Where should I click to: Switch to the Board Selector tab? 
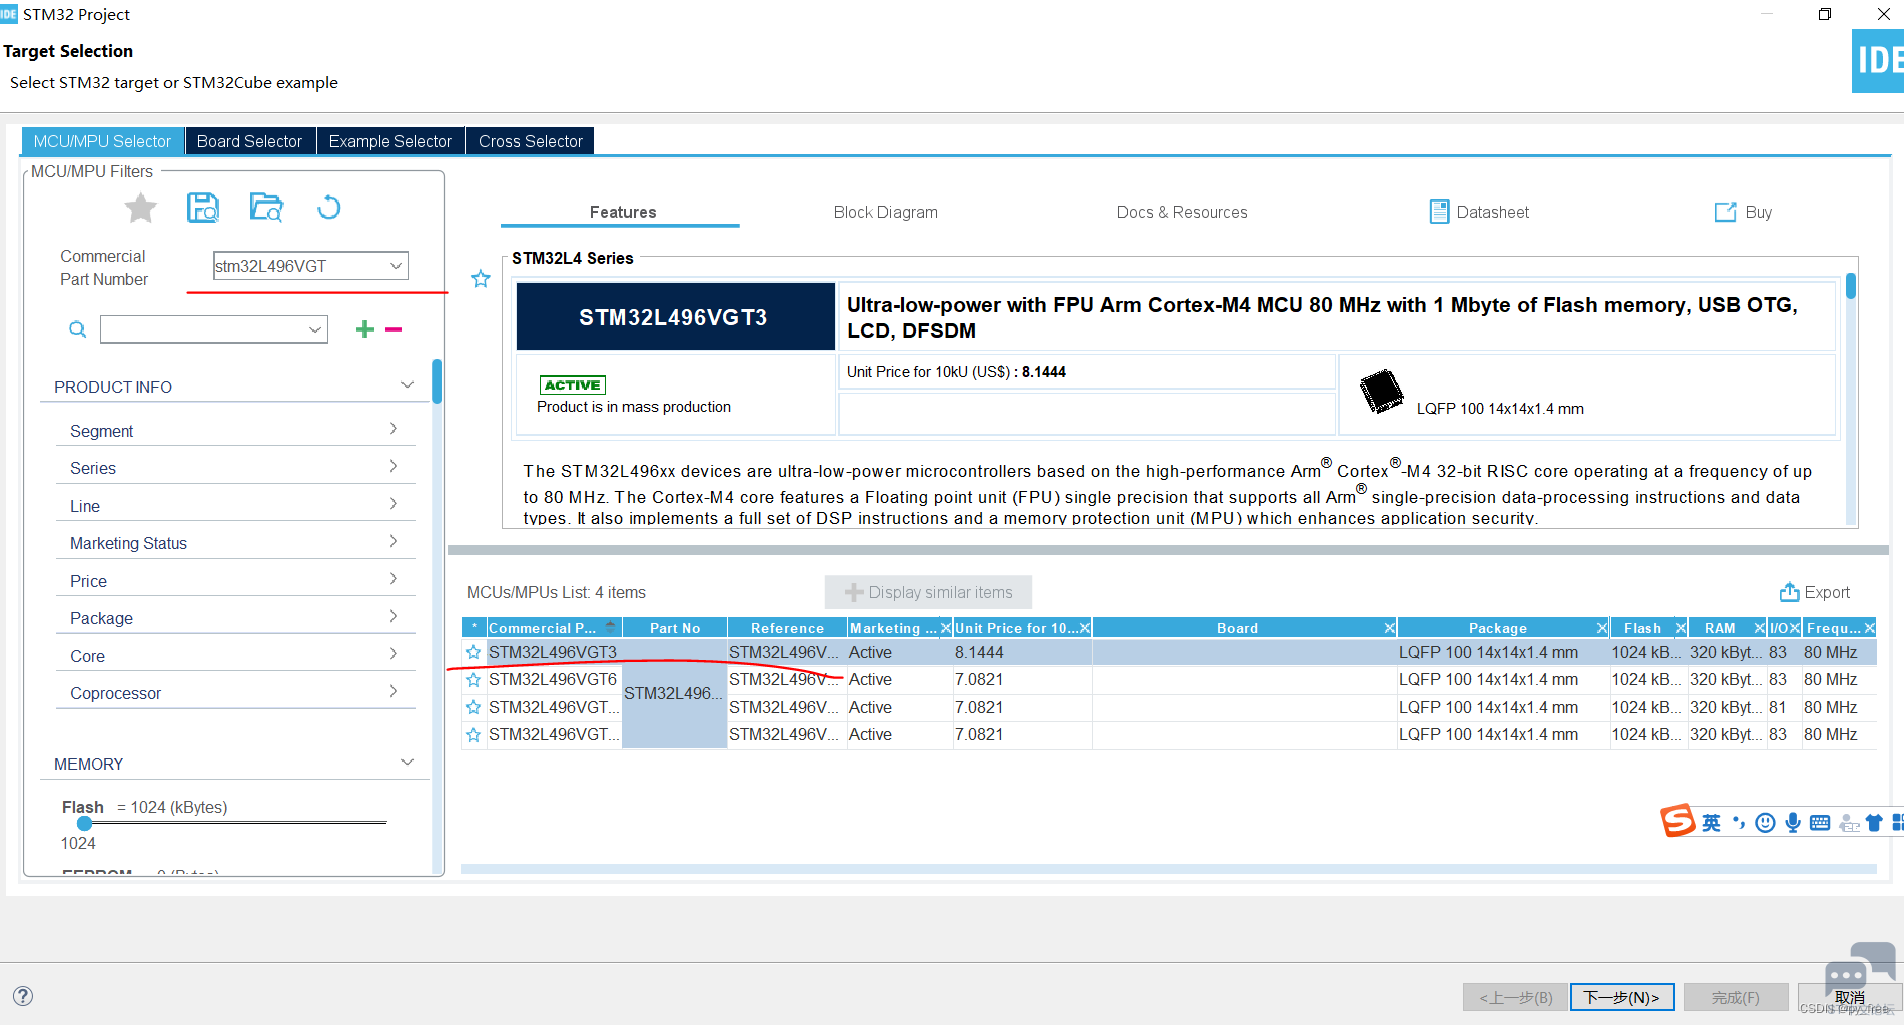[x=249, y=141]
